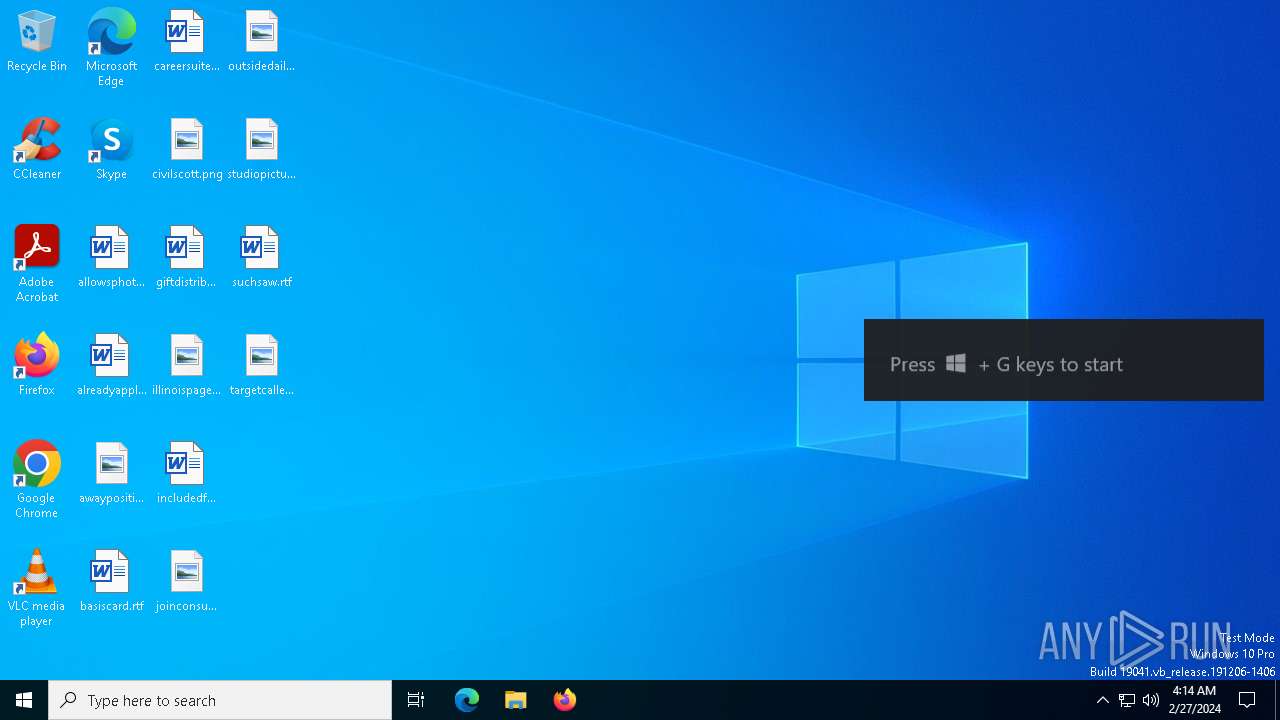This screenshot has height=720, width=1280.
Task: Open Adobe Acrobat desktop shortcut
Action: coord(37,264)
